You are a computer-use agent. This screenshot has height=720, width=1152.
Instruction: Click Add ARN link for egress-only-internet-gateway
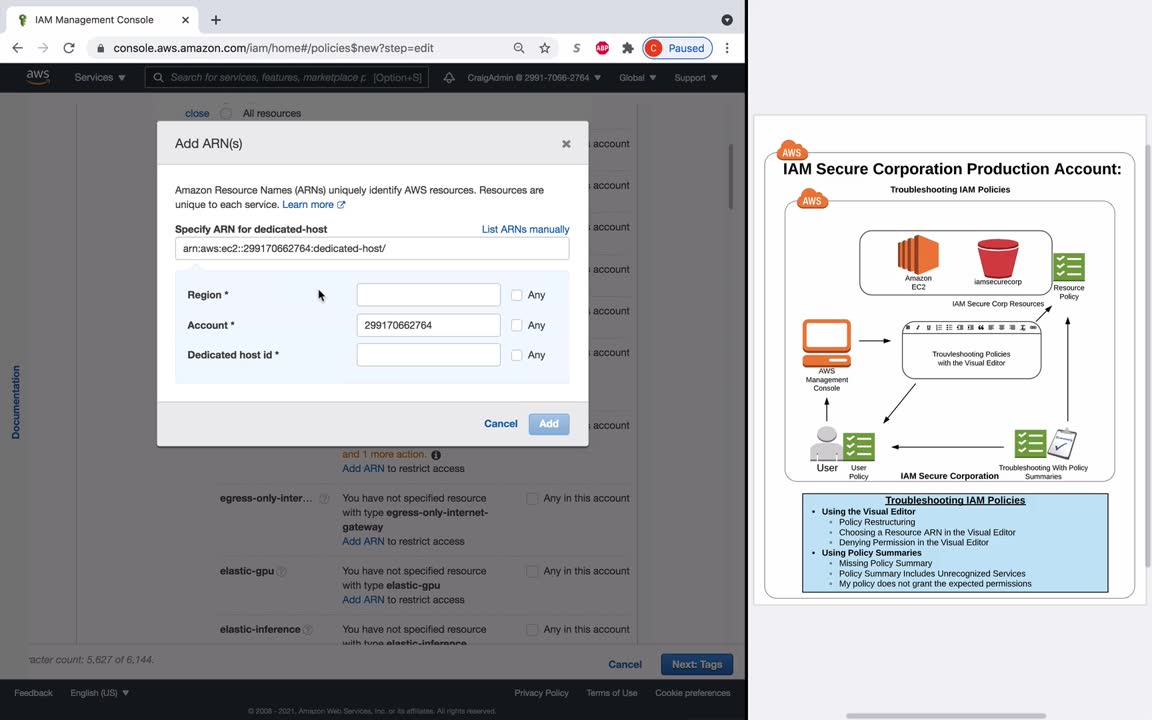point(363,541)
